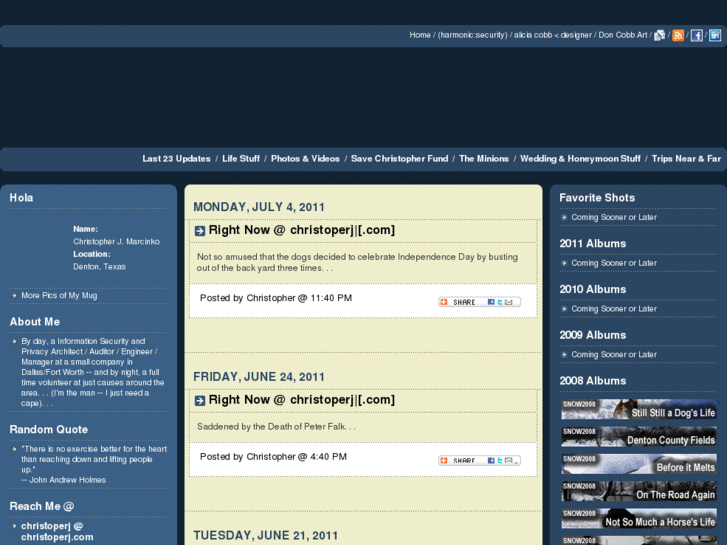
Task: Click the SHARE button on June 24 post
Action: (479, 460)
